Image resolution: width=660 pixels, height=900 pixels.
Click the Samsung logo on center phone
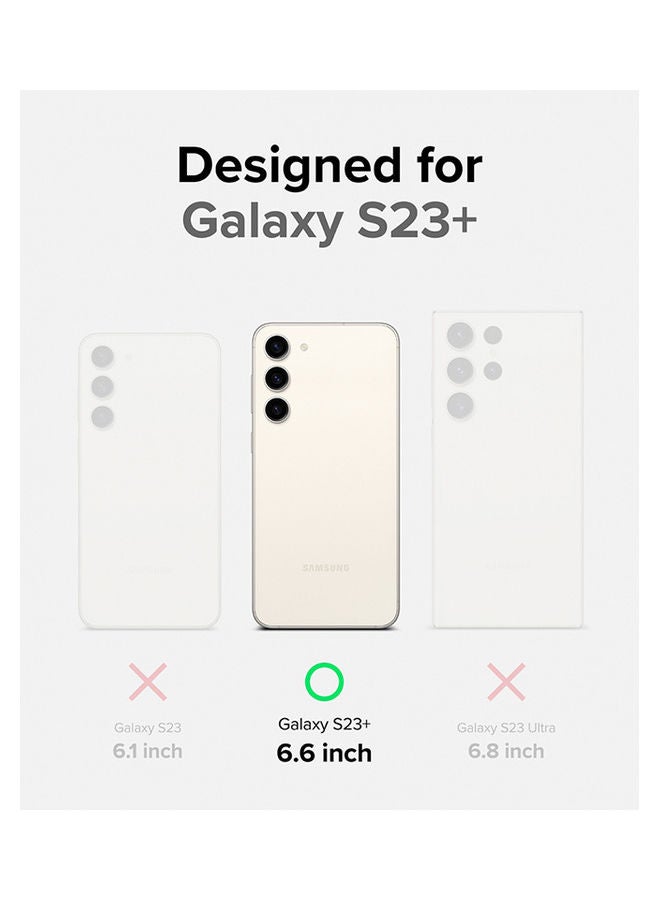[x=326, y=568]
